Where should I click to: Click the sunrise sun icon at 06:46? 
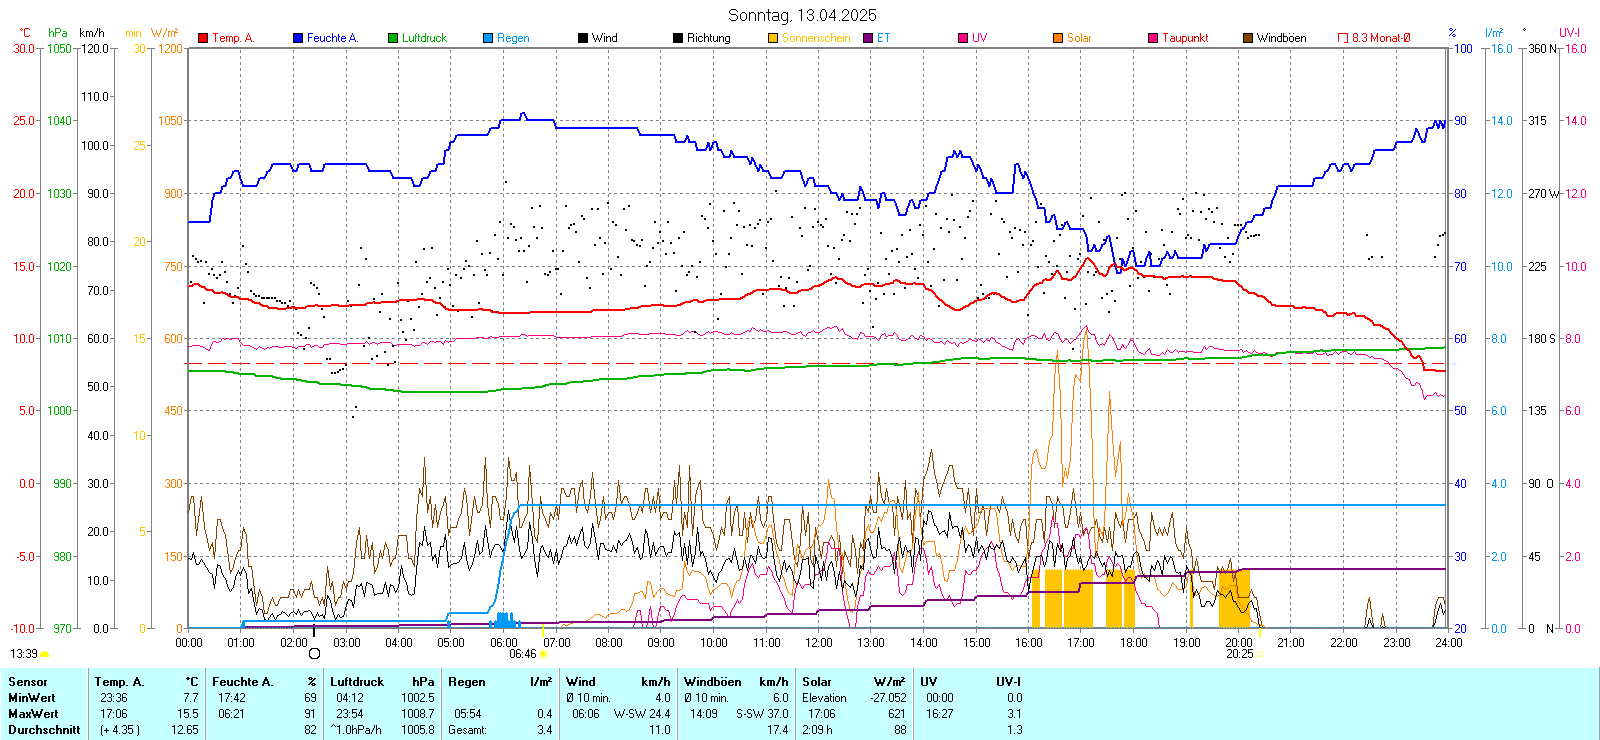pos(543,654)
